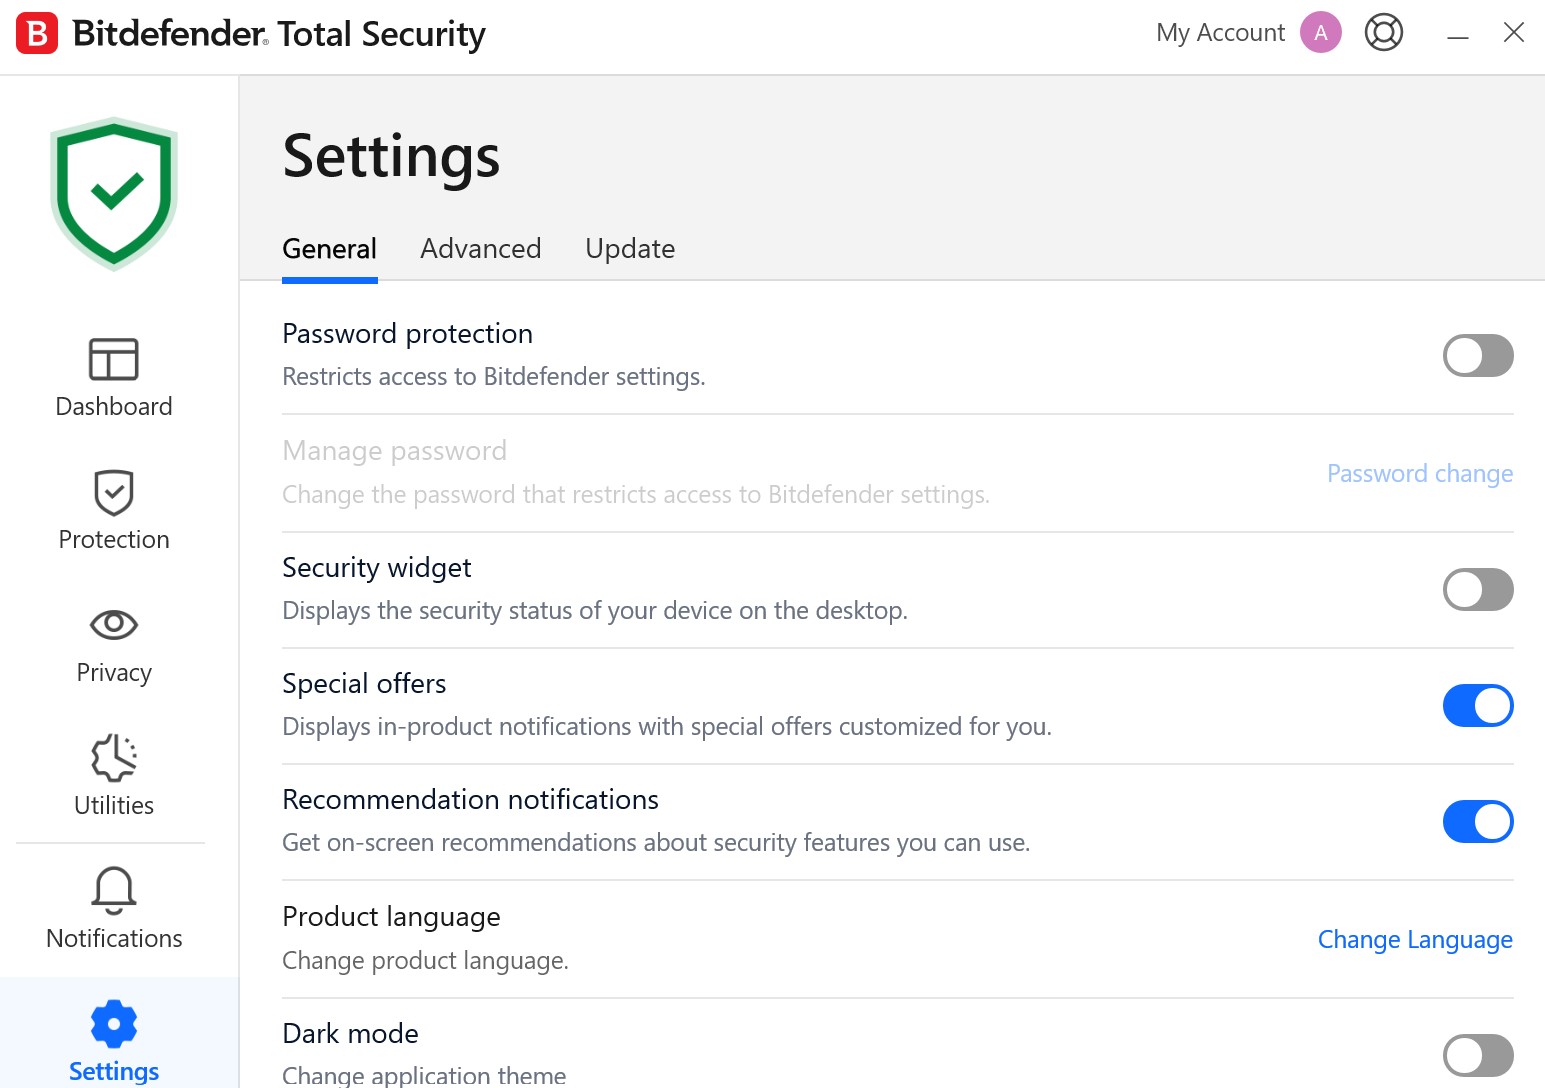
Task: Click the Settings gear in sidebar
Action: click(x=114, y=1024)
